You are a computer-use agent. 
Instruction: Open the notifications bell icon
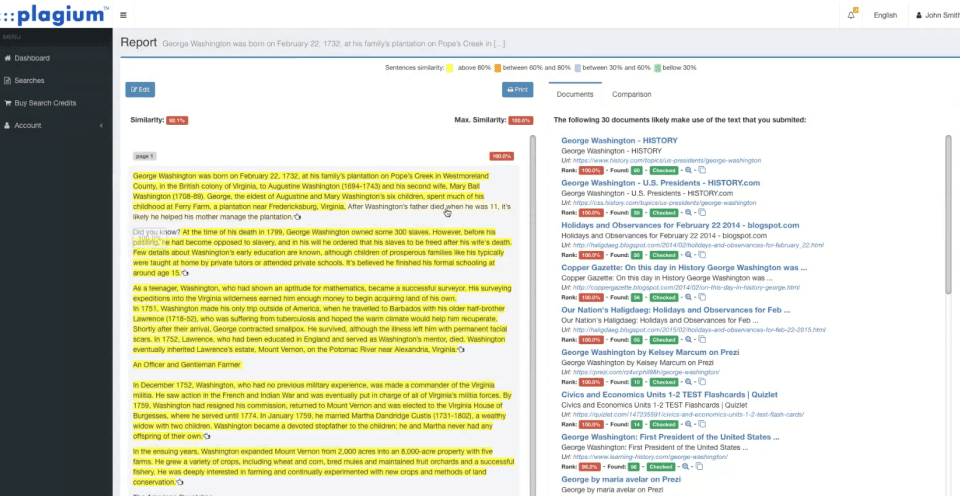coord(852,15)
